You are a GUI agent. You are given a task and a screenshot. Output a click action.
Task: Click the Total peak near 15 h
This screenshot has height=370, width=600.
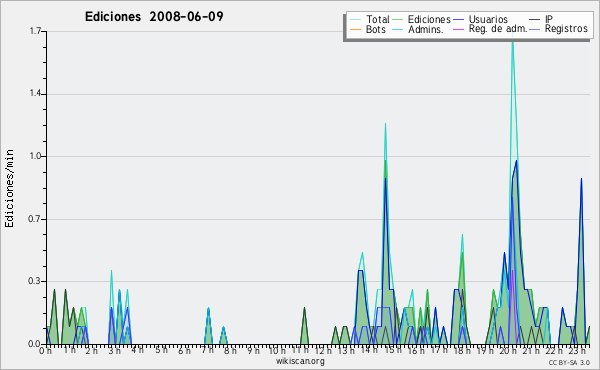click(385, 124)
